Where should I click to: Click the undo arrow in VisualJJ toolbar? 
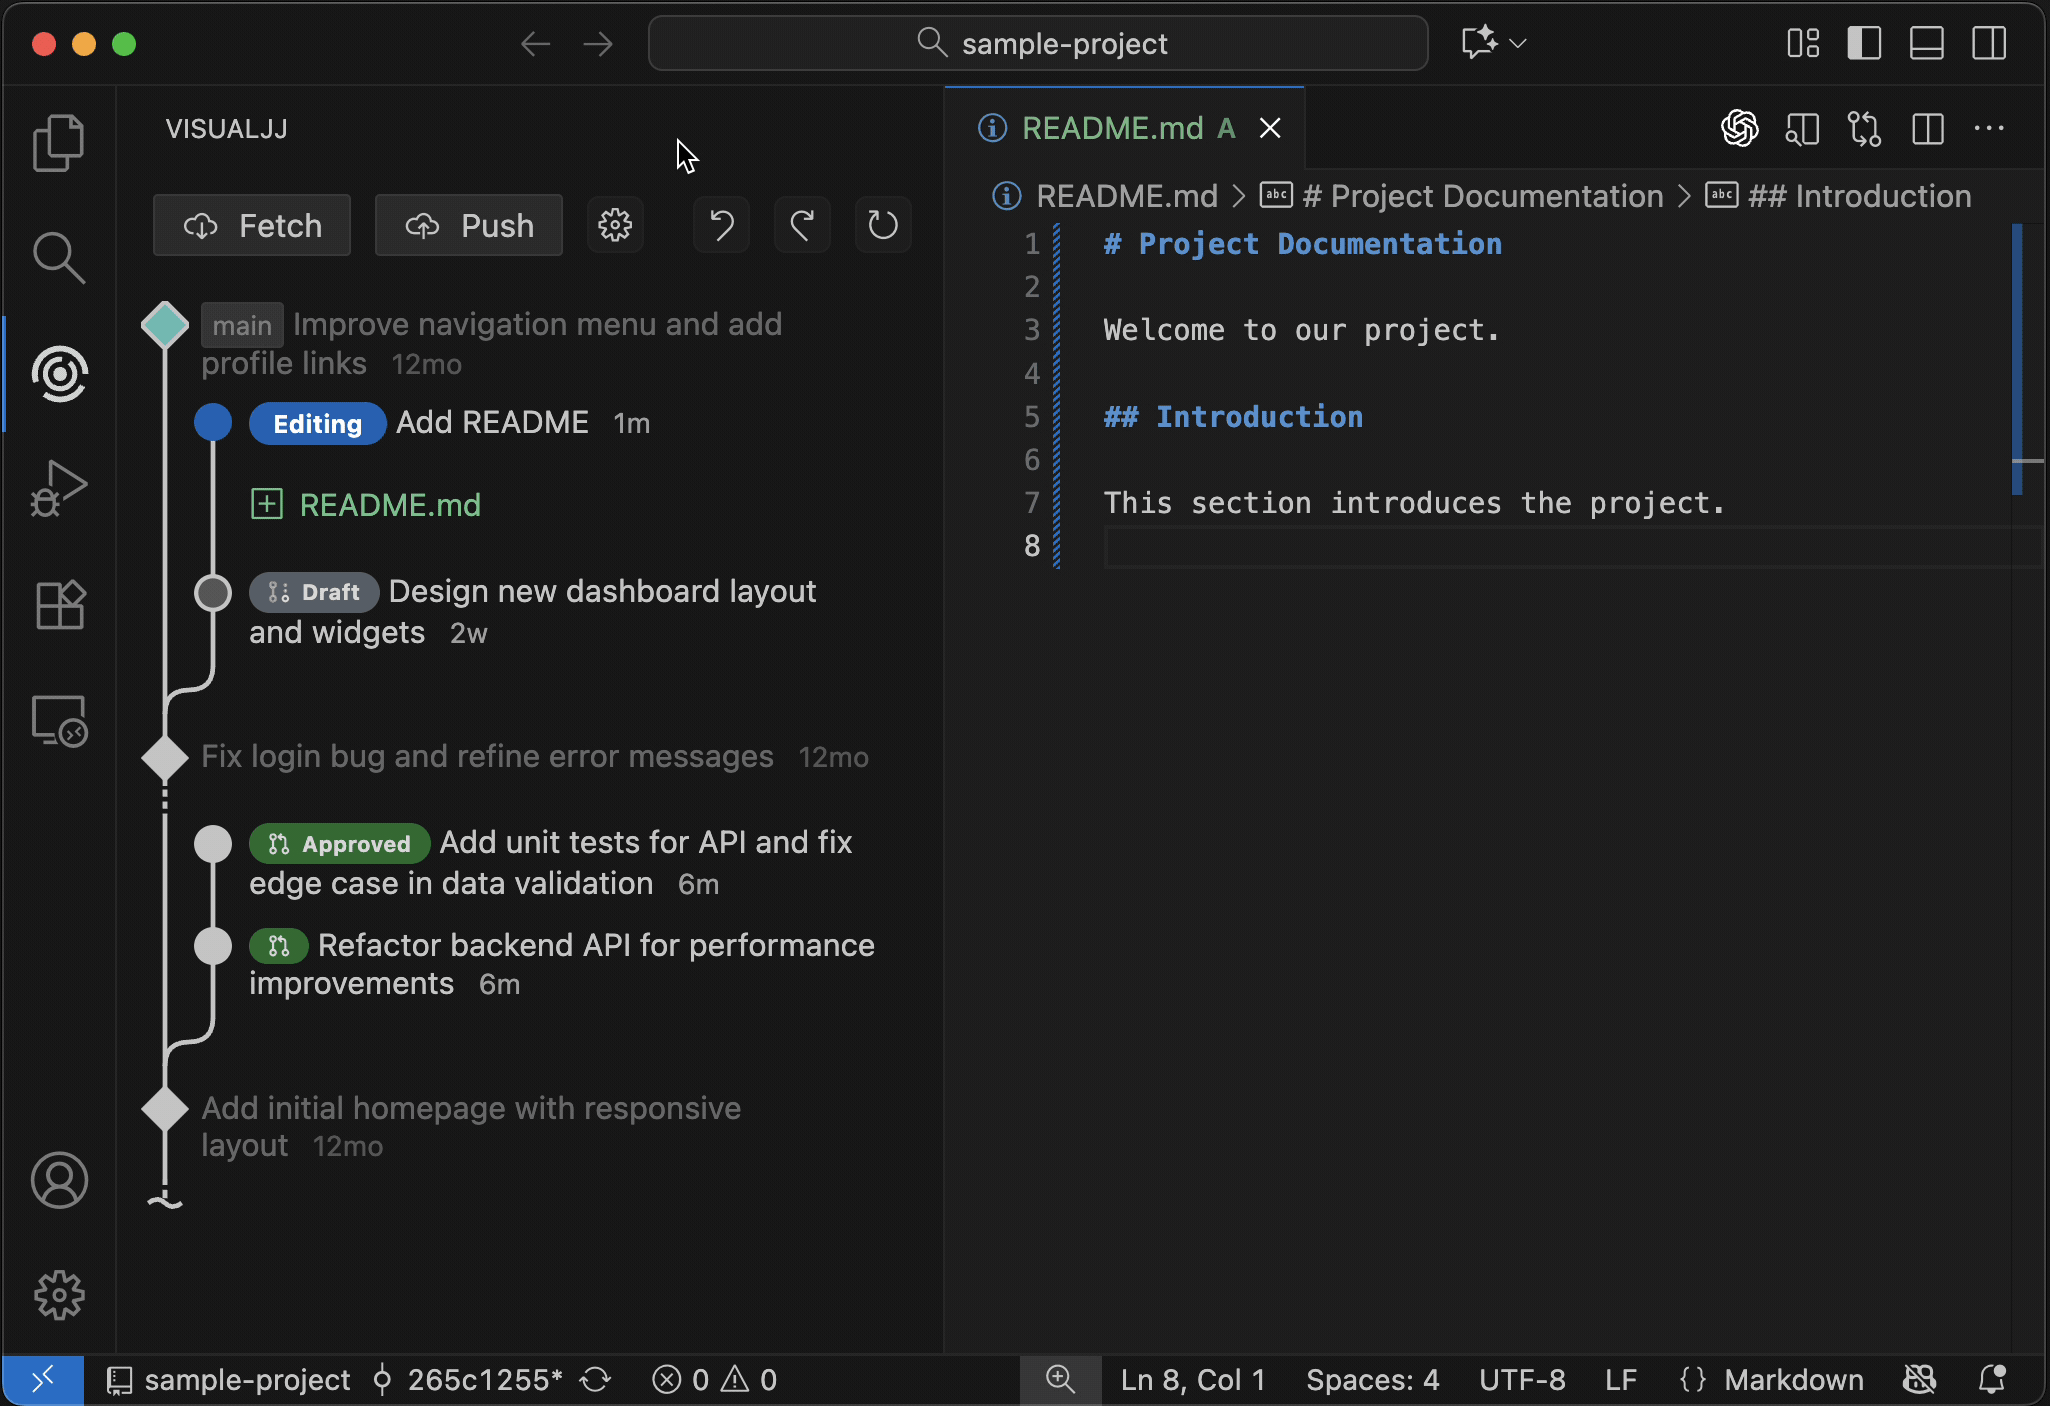[721, 225]
